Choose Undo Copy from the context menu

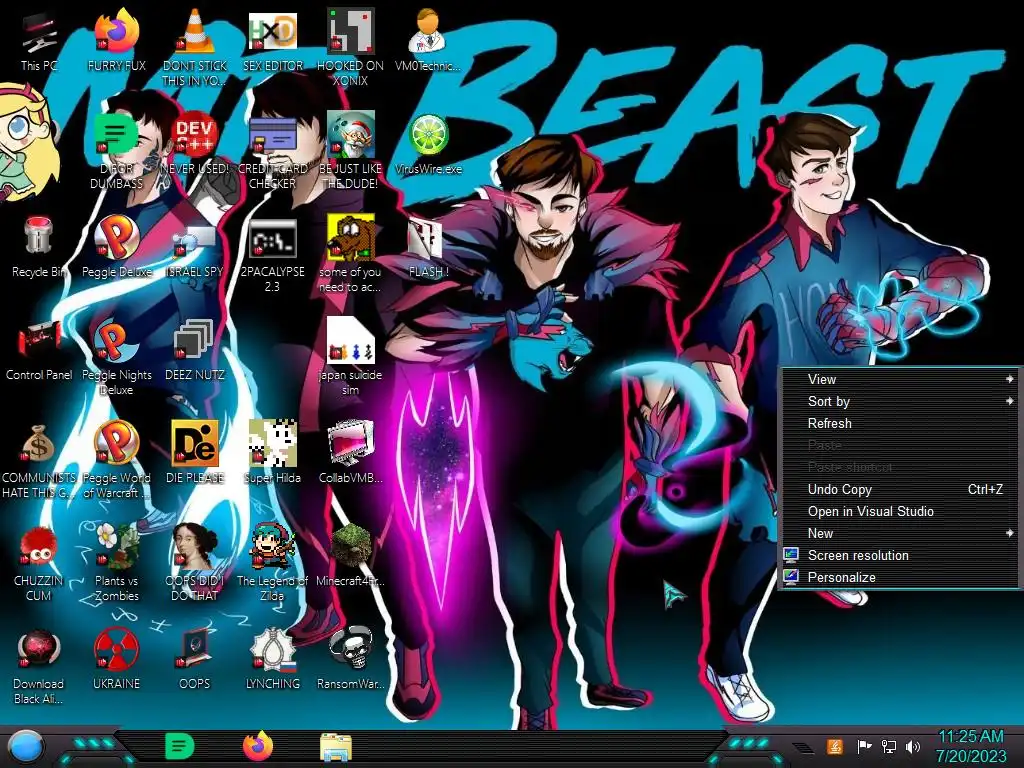pyautogui.click(x=900, y=489)
